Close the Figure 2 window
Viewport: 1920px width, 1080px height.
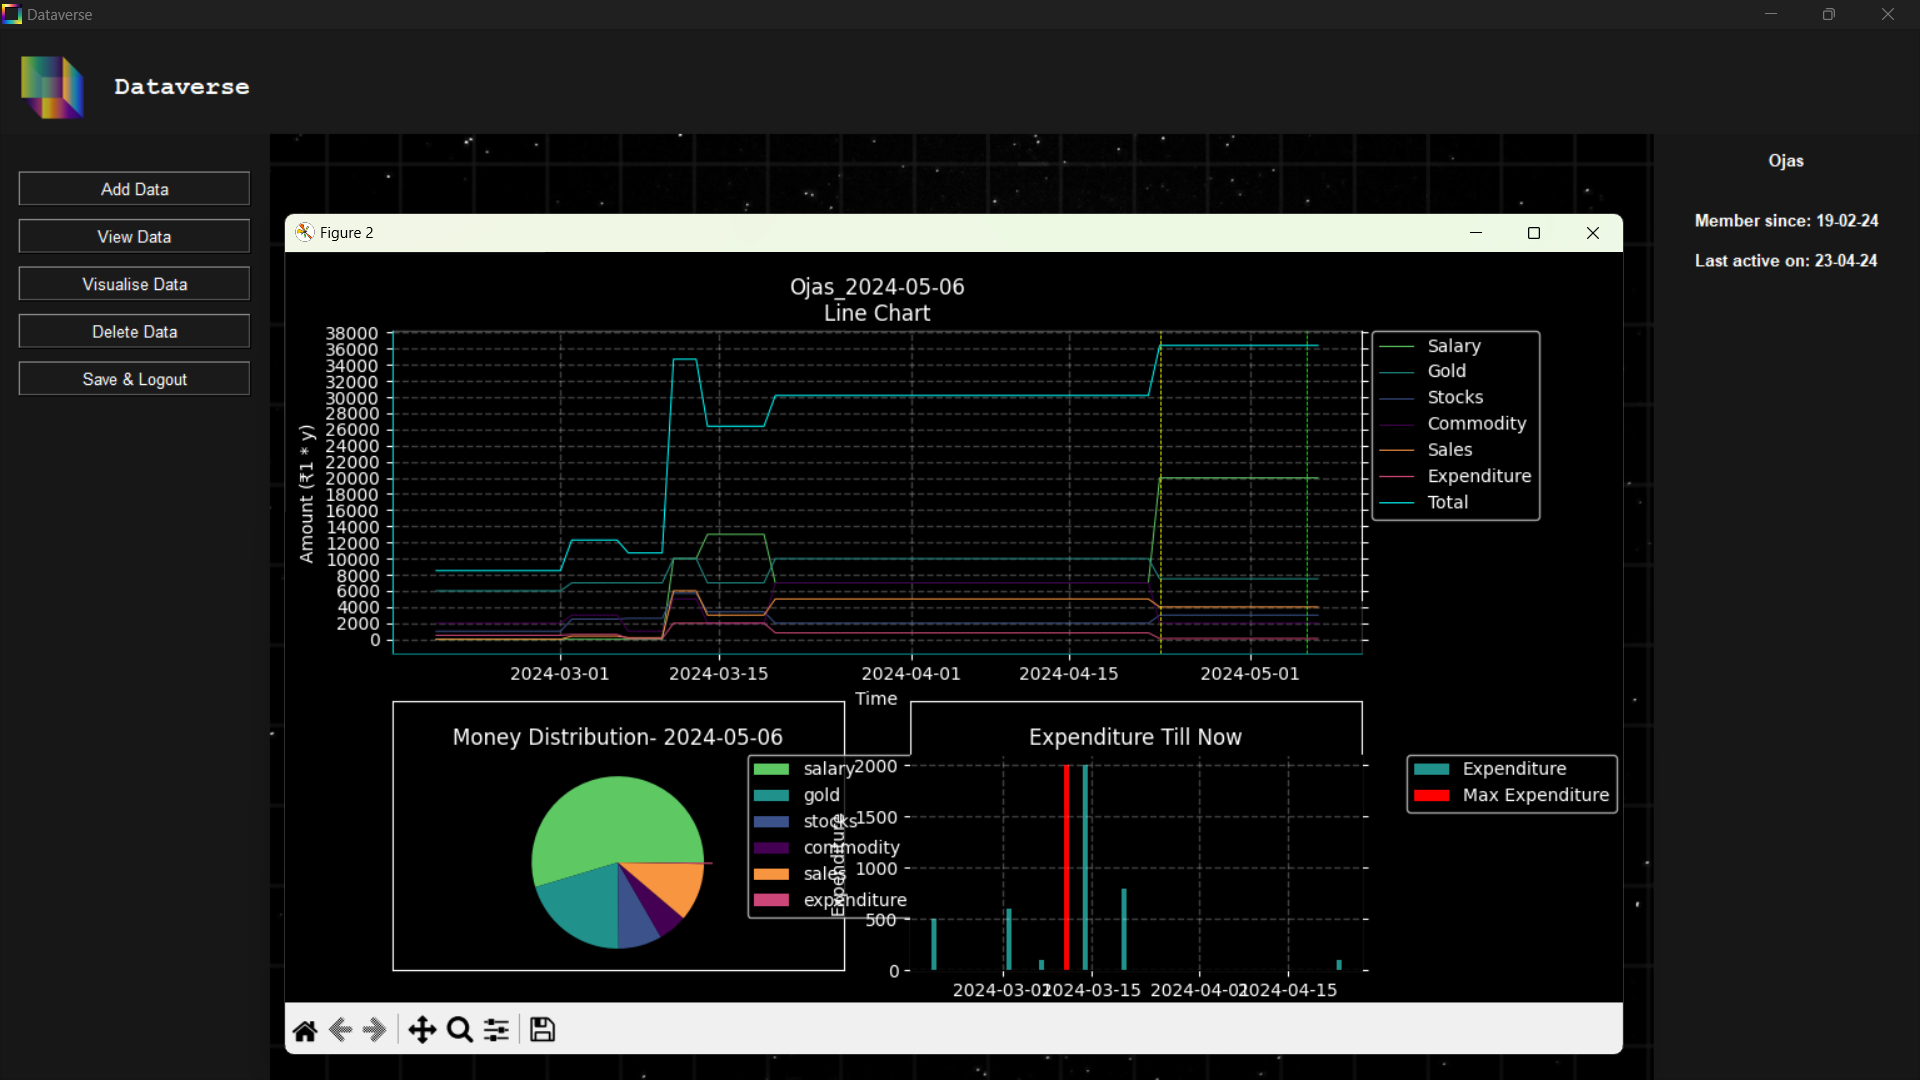point(1593,233)
